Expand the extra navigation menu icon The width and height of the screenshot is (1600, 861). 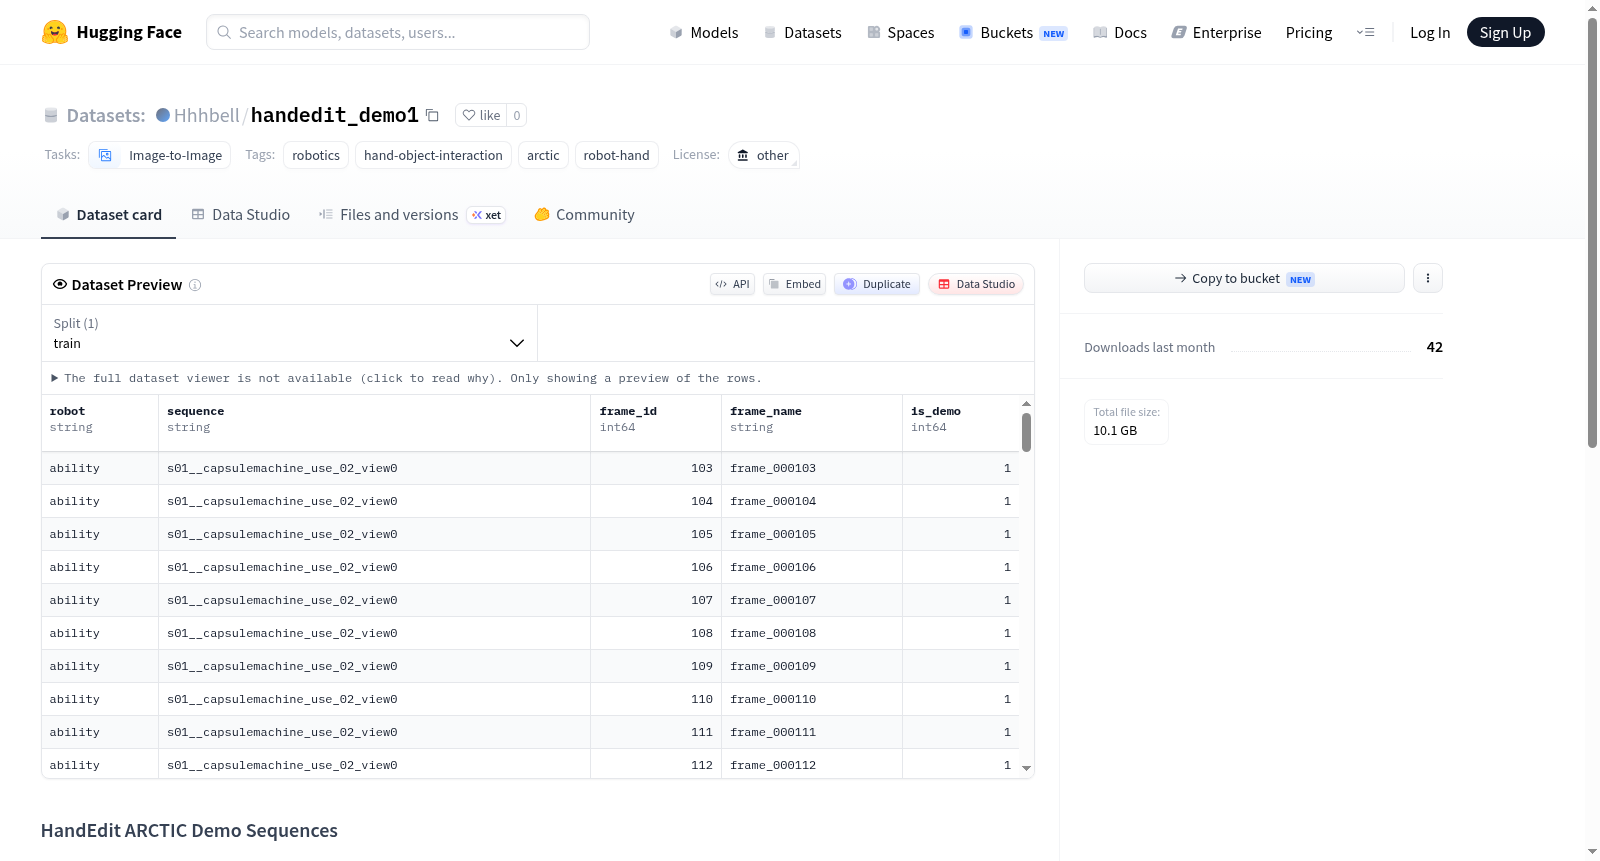(1365, 32)
